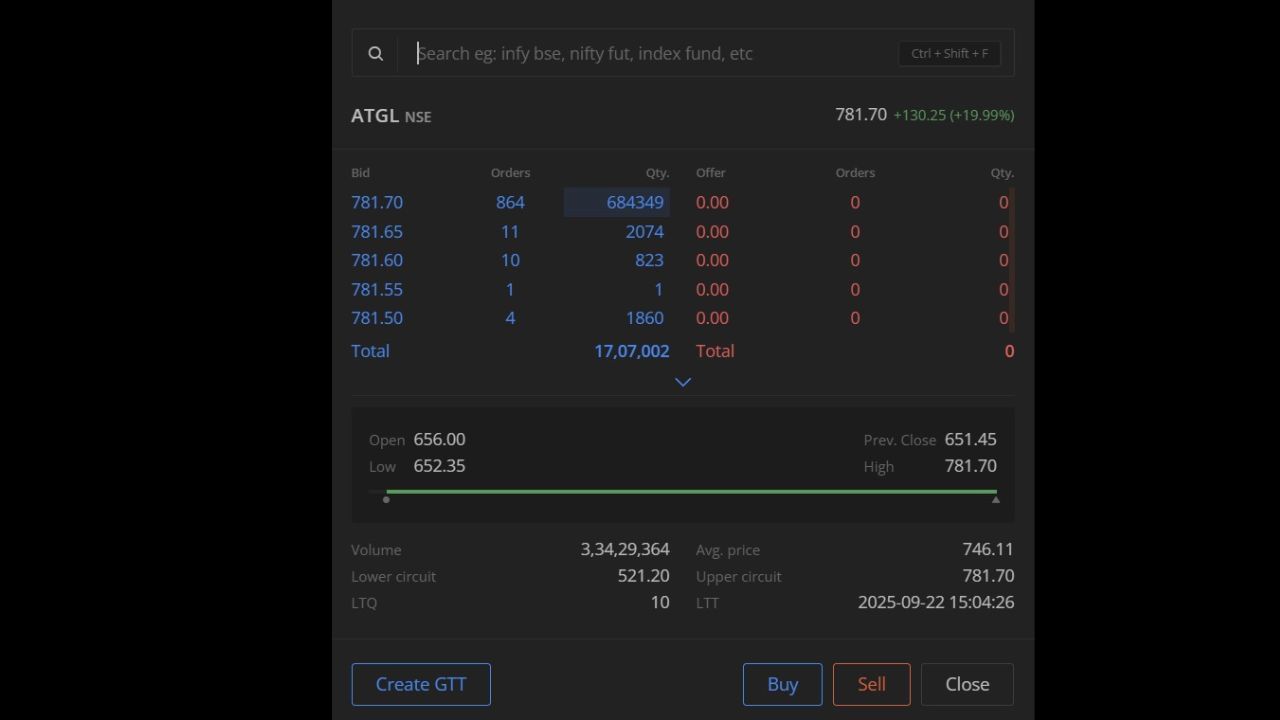1280x720 pixels.
Task: Click the first offer price 0.00
Action: point(712,202)
